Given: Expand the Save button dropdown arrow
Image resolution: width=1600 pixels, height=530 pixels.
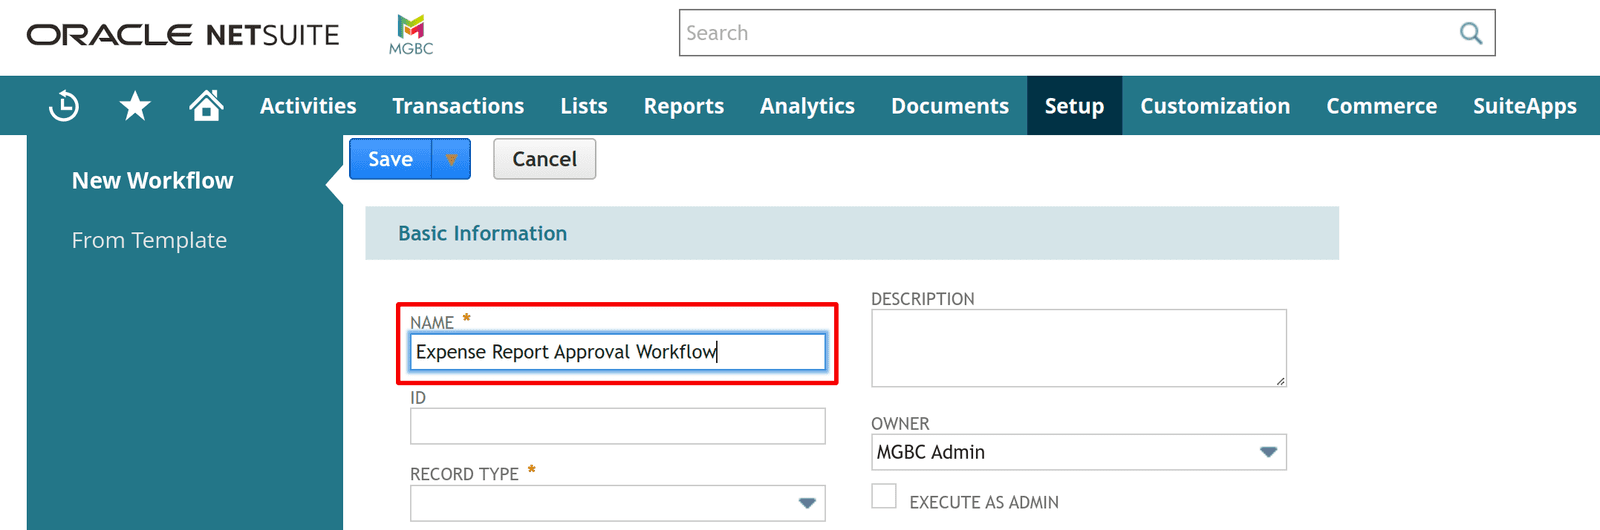Looking at the screenshot, I should (451, 159).
